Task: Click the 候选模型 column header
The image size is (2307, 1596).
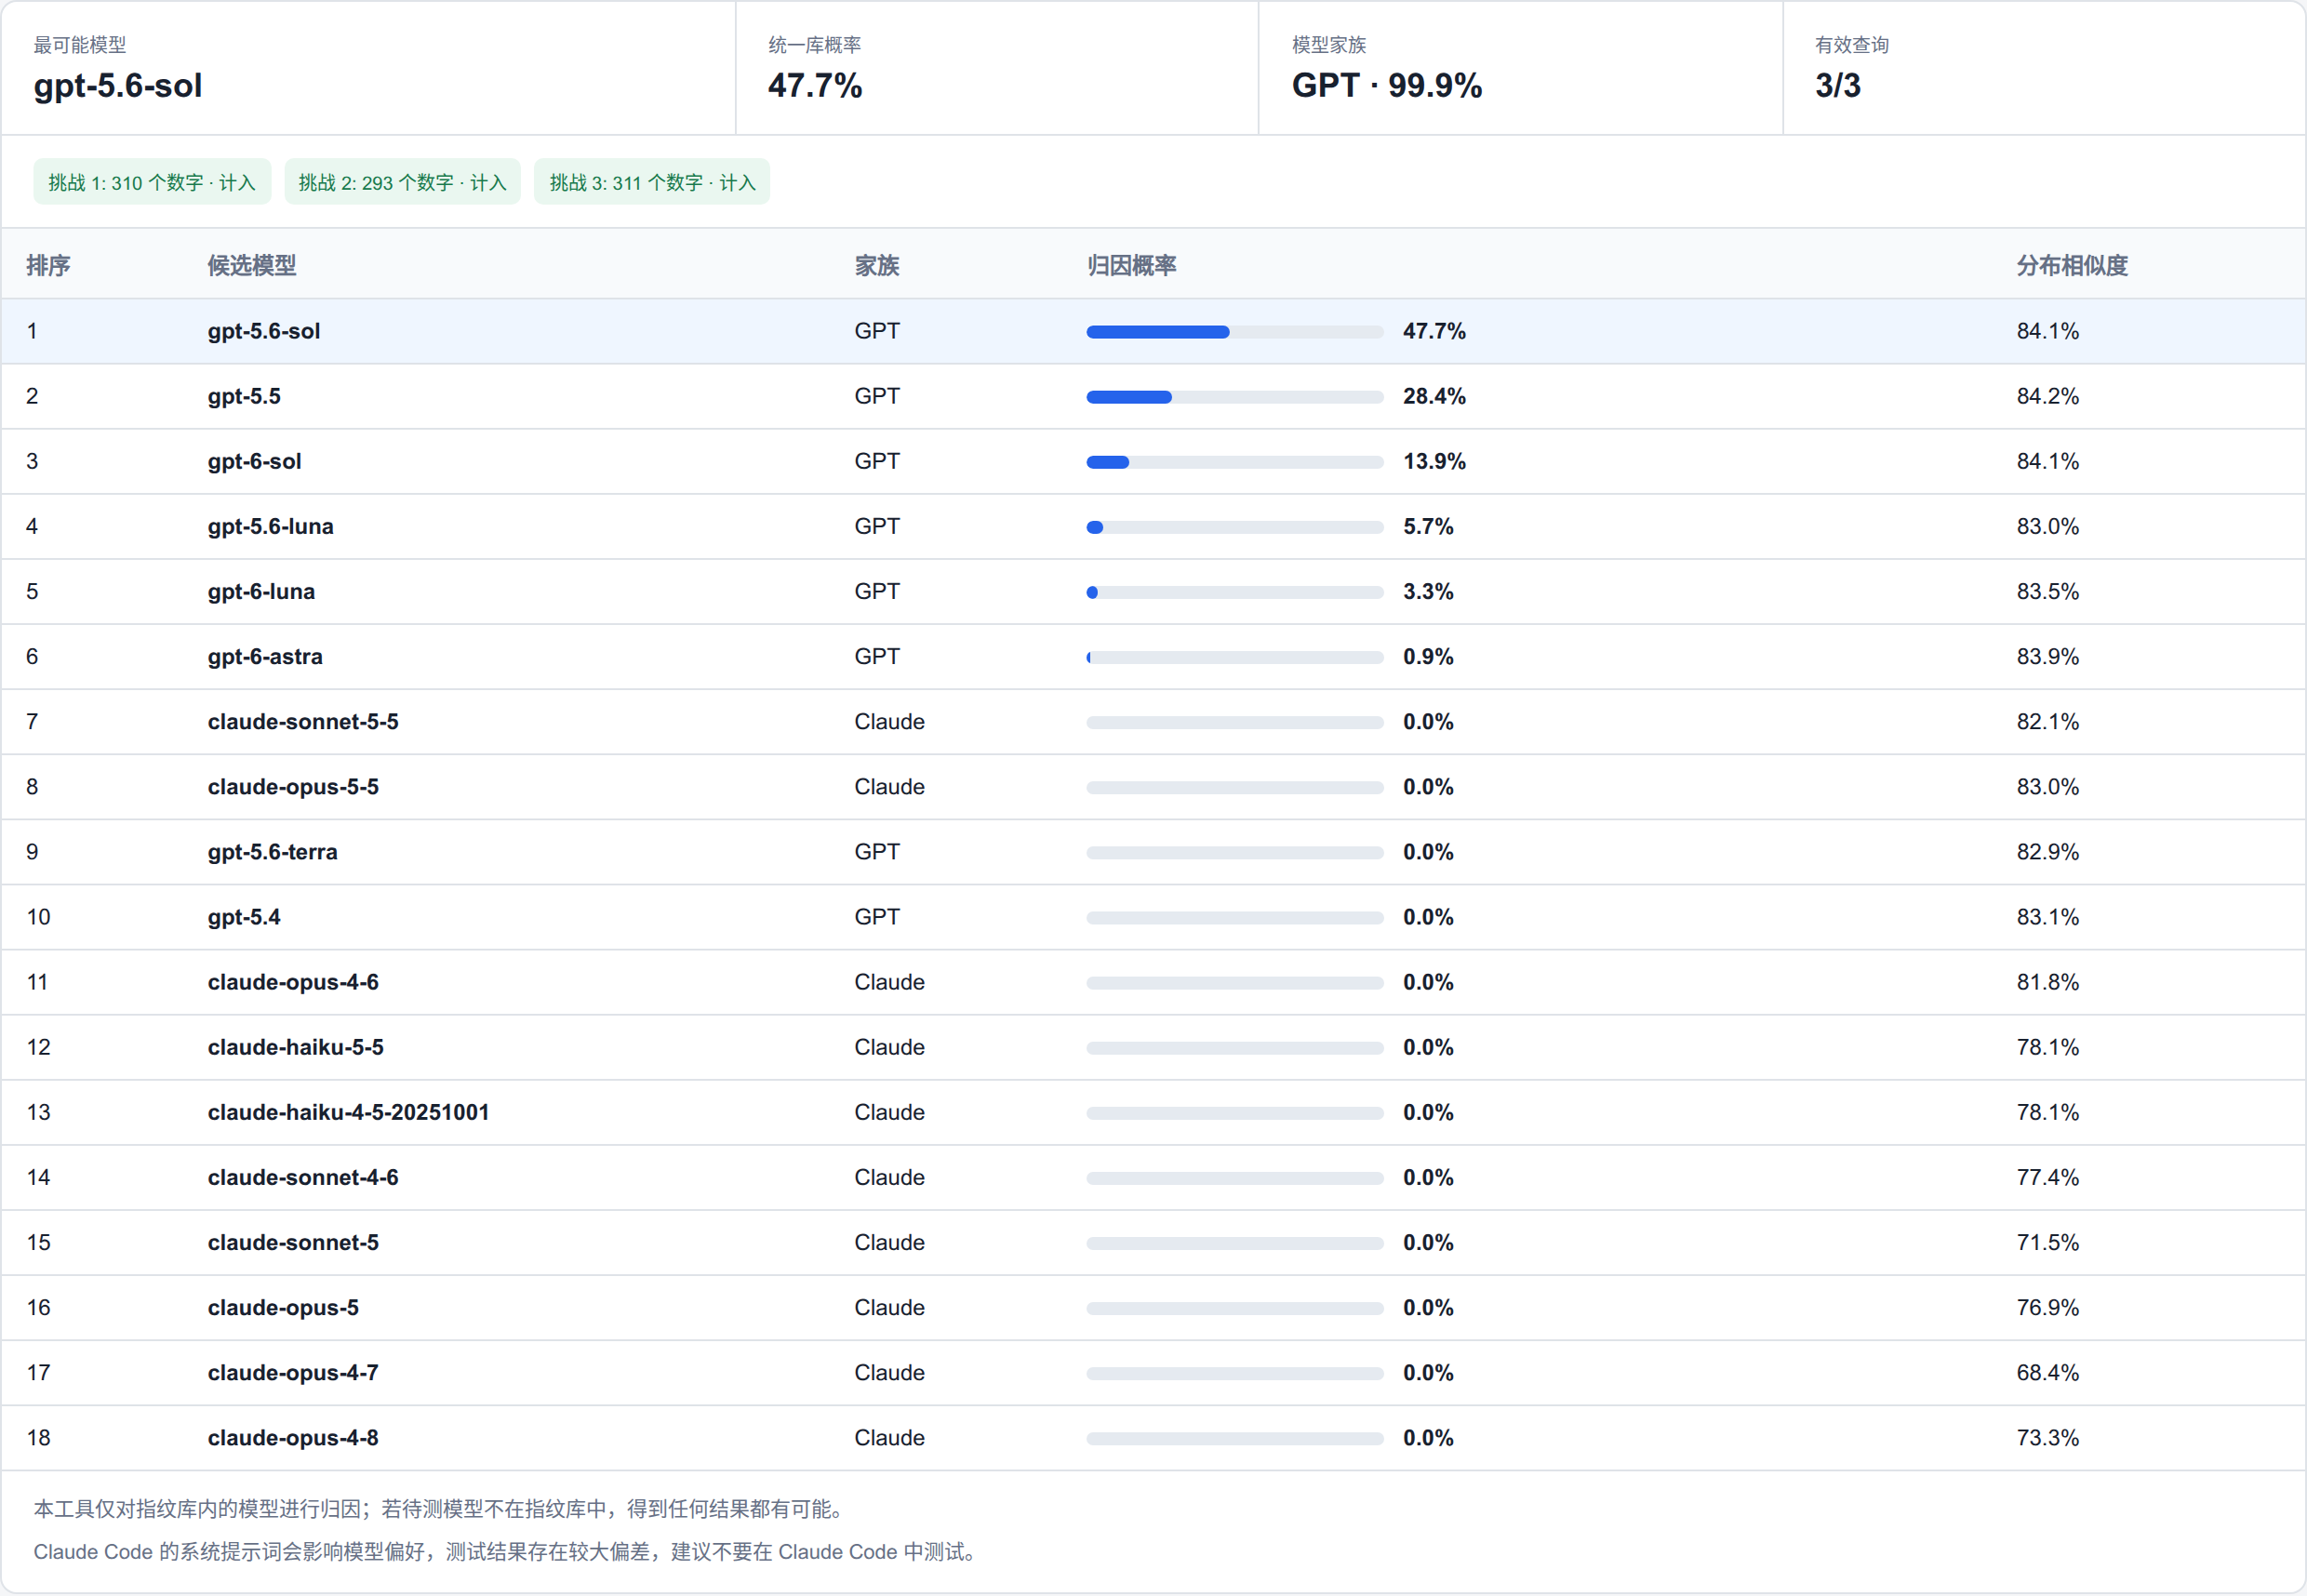Action: point(252,265)
